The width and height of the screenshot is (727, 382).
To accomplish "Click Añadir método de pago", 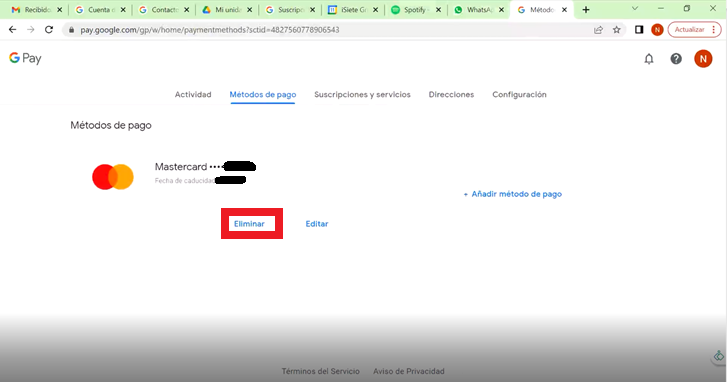I will (513, 194).
